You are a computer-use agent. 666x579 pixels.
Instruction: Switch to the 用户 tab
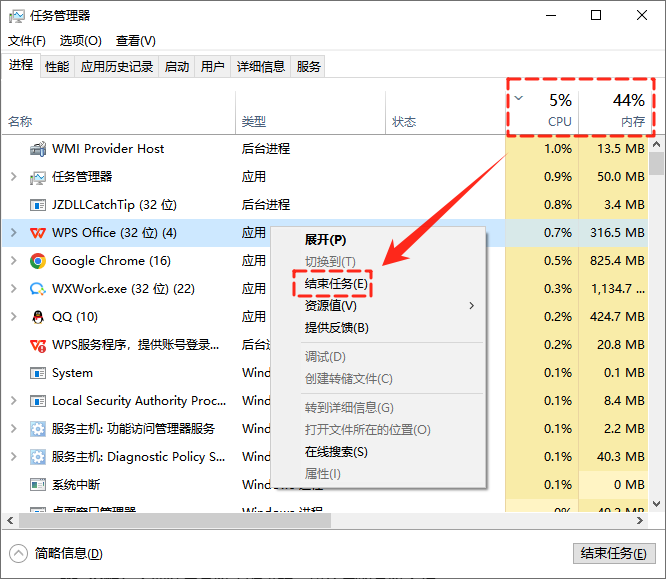(x=212, y=67)
